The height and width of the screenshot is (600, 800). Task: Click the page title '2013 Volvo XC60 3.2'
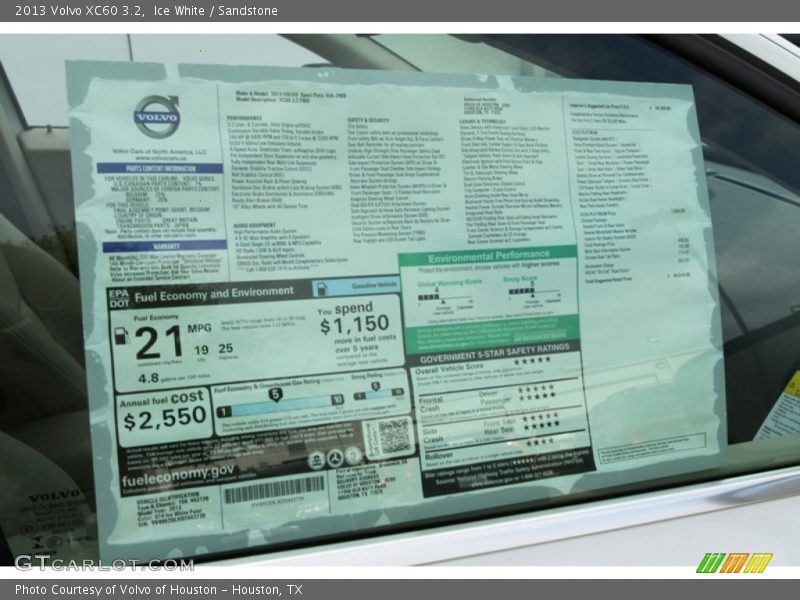[79, 11]
